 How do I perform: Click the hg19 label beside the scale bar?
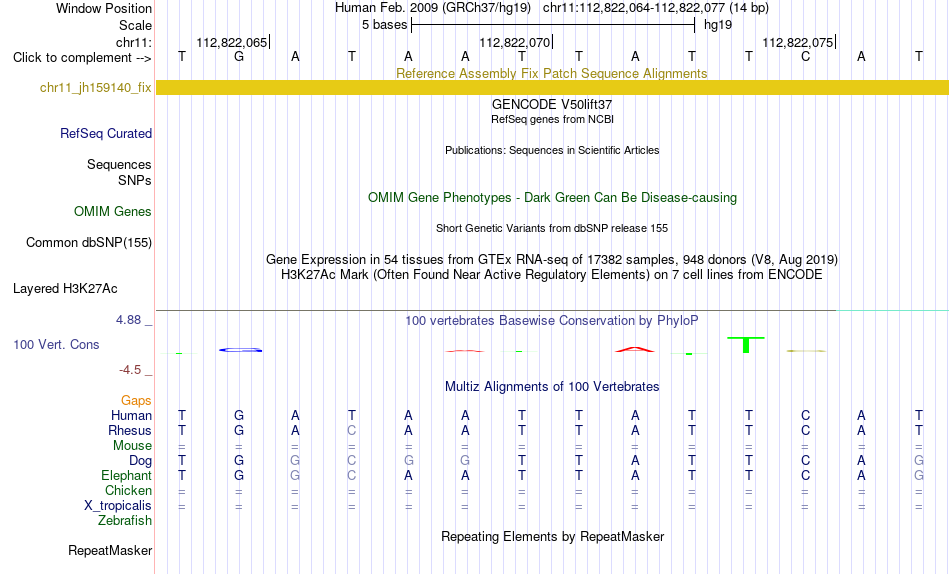718,25
